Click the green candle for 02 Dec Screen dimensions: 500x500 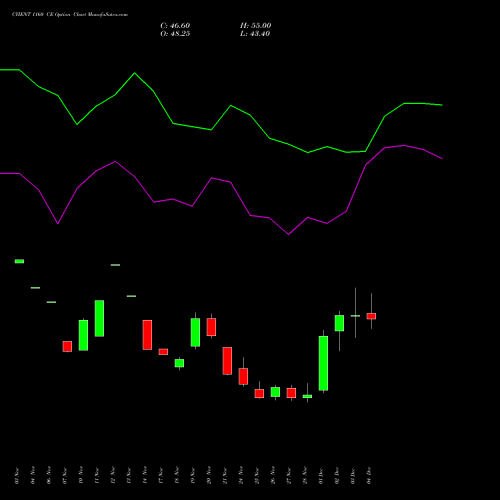tap(339, 323)
